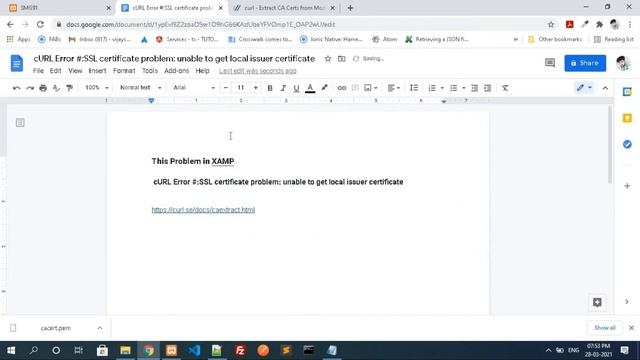
Task: Open the zoom 100% dropdown
Action: [x=96, y=87]
